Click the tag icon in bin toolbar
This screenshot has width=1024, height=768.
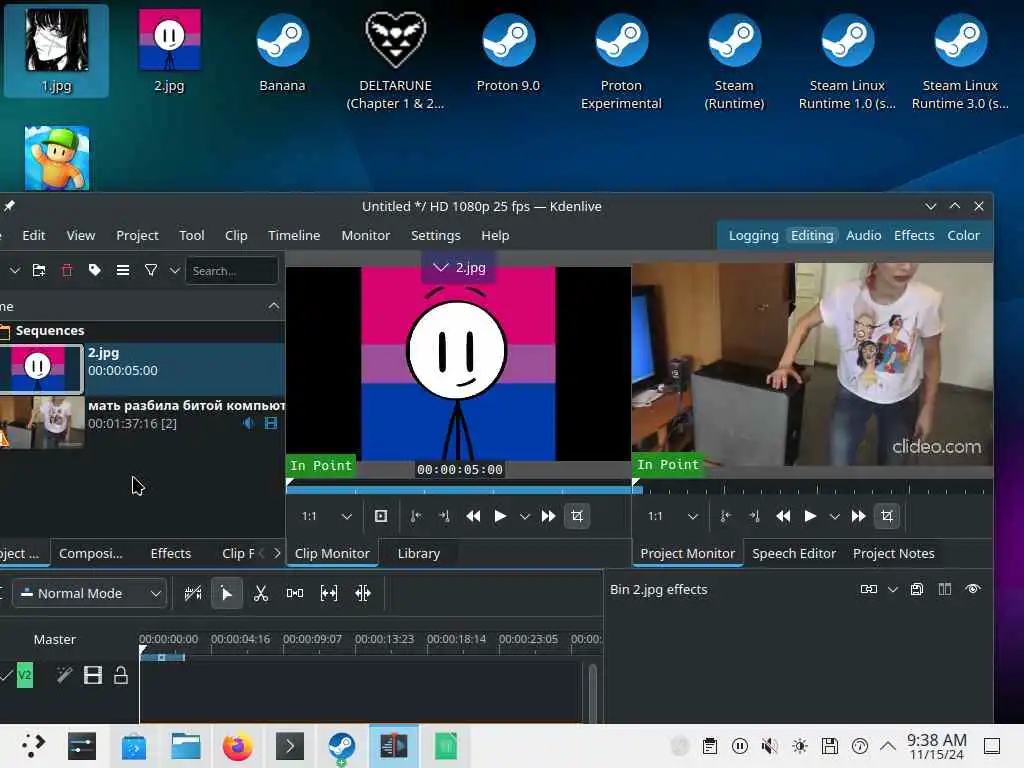[x=95, y=270]
